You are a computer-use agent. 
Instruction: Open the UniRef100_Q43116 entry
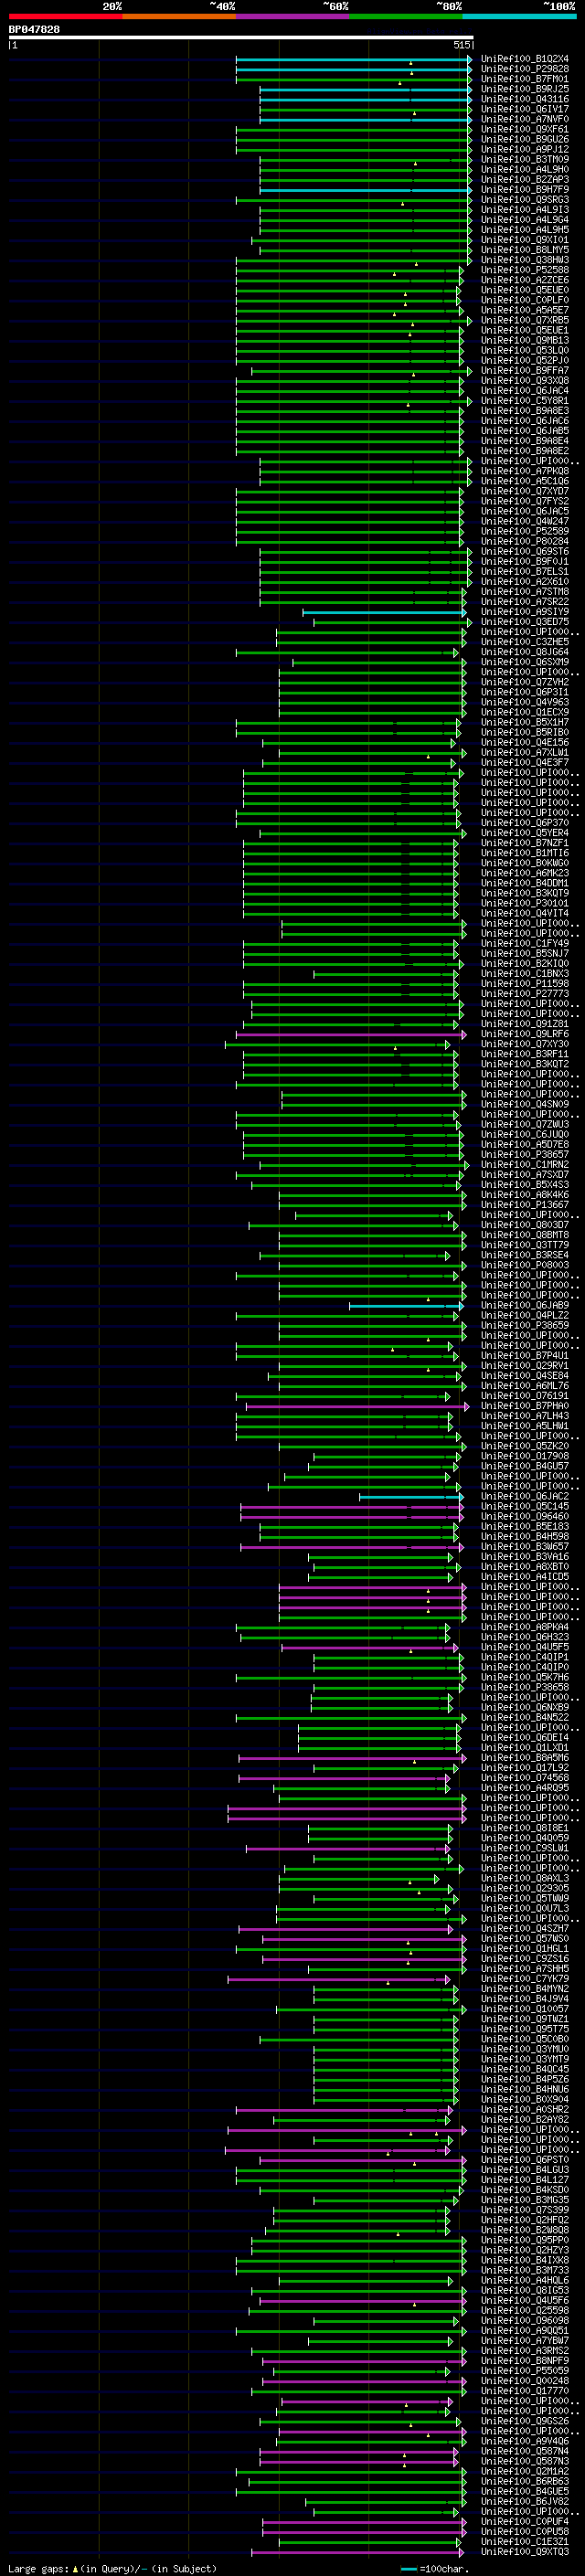point(525,99)
